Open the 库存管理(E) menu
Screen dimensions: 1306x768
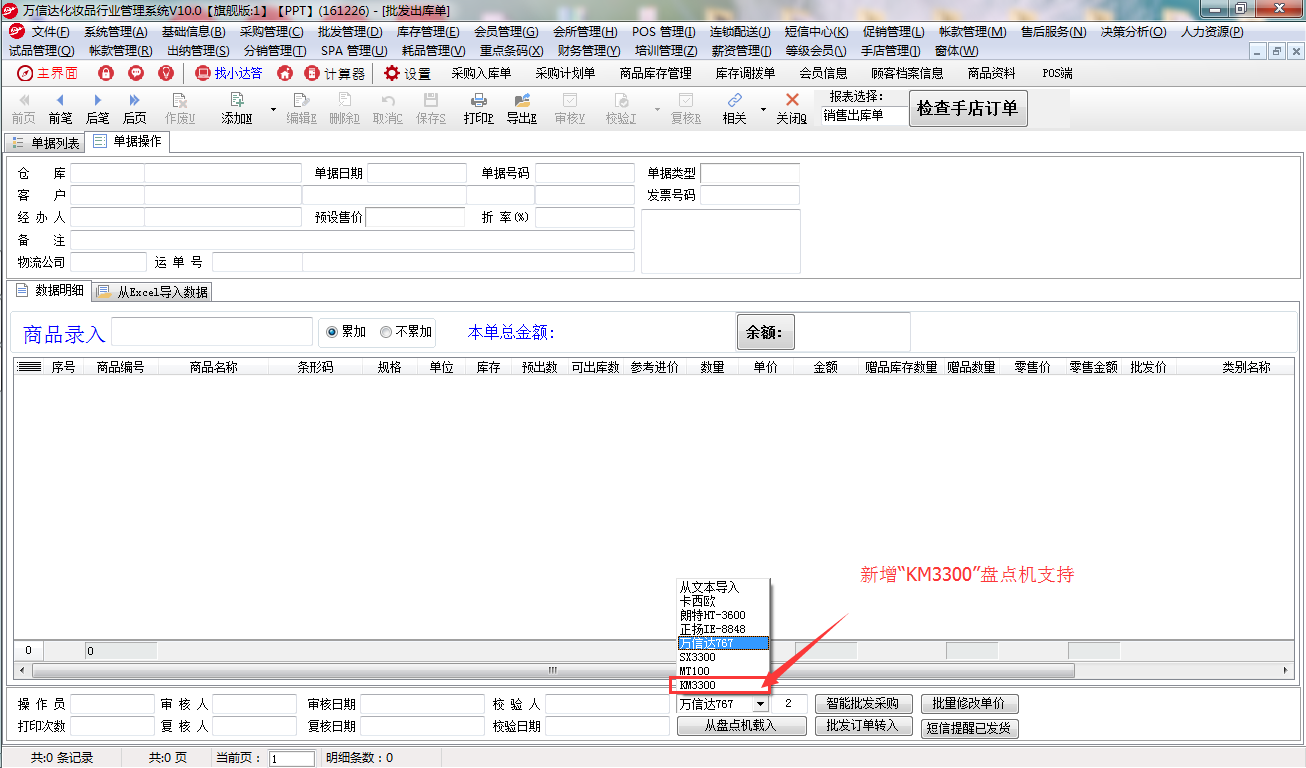428,32
